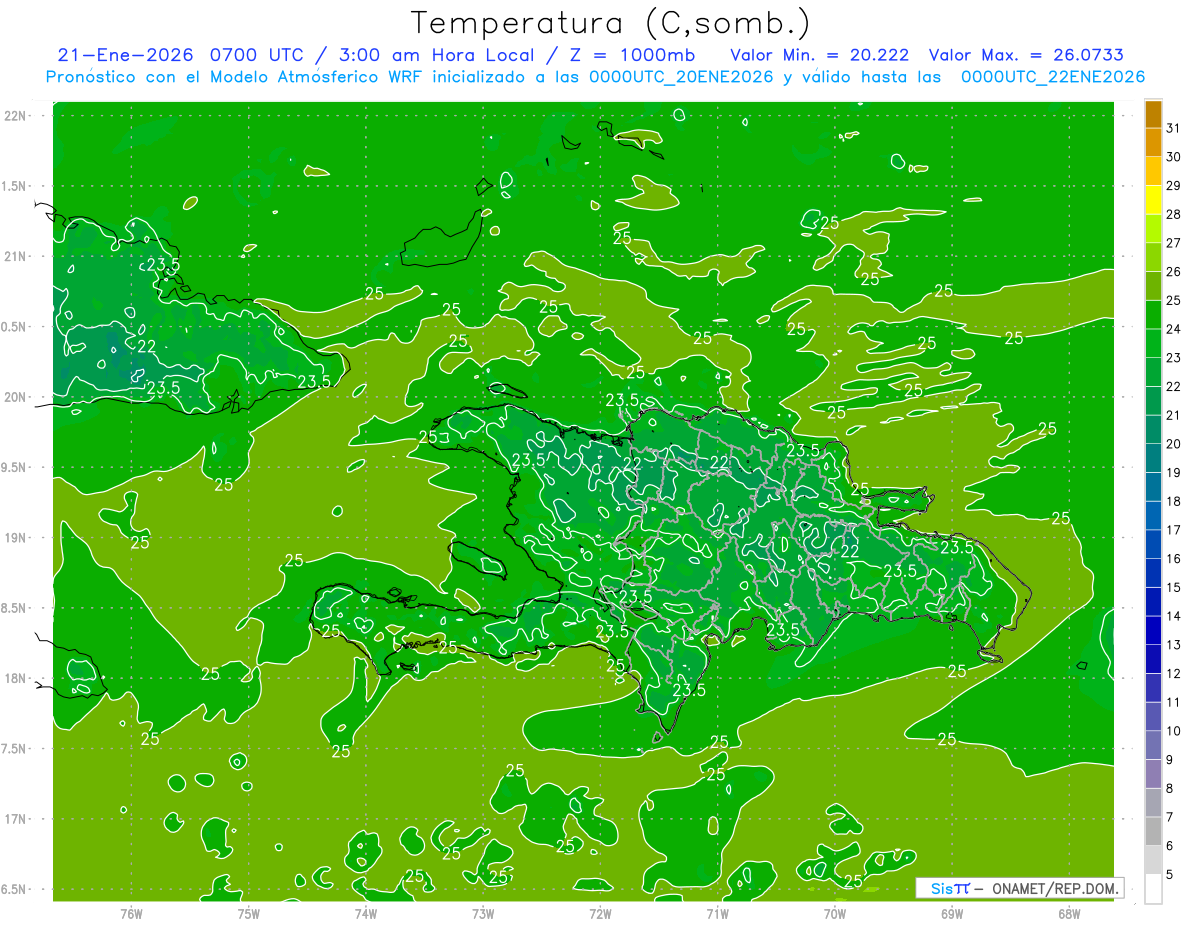Click the "17N" latitude axis label
Screen dimensions: 1200x927
click(17, 819)
